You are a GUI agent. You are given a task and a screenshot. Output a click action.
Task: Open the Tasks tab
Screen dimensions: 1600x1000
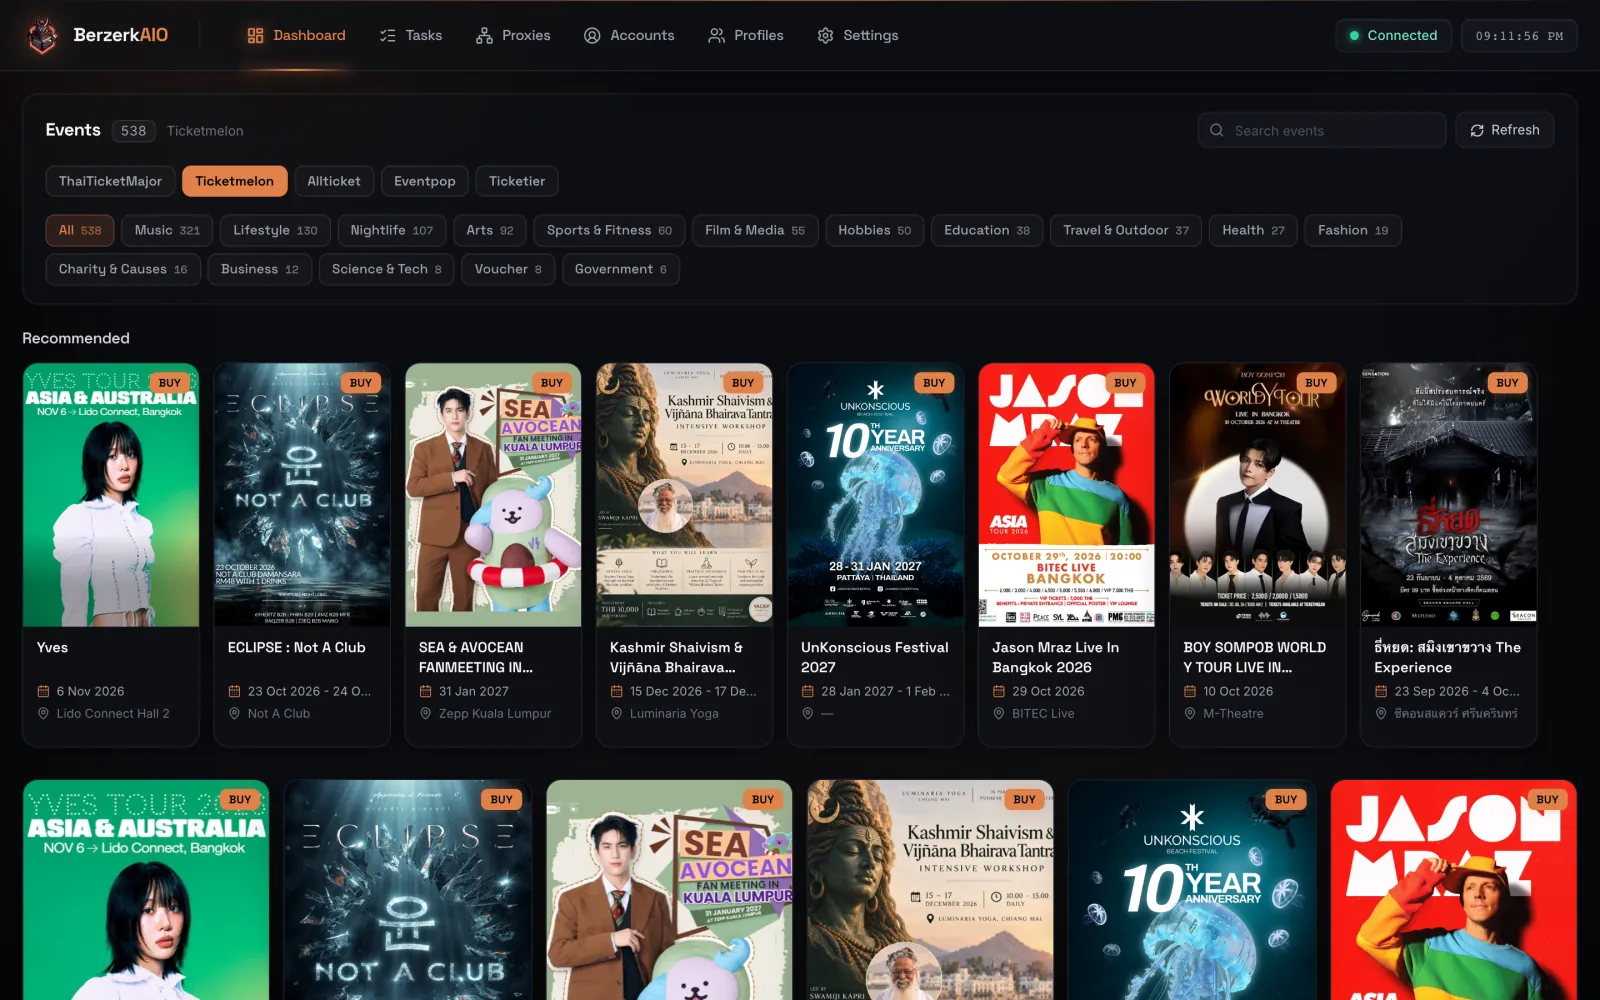[411, 35]
